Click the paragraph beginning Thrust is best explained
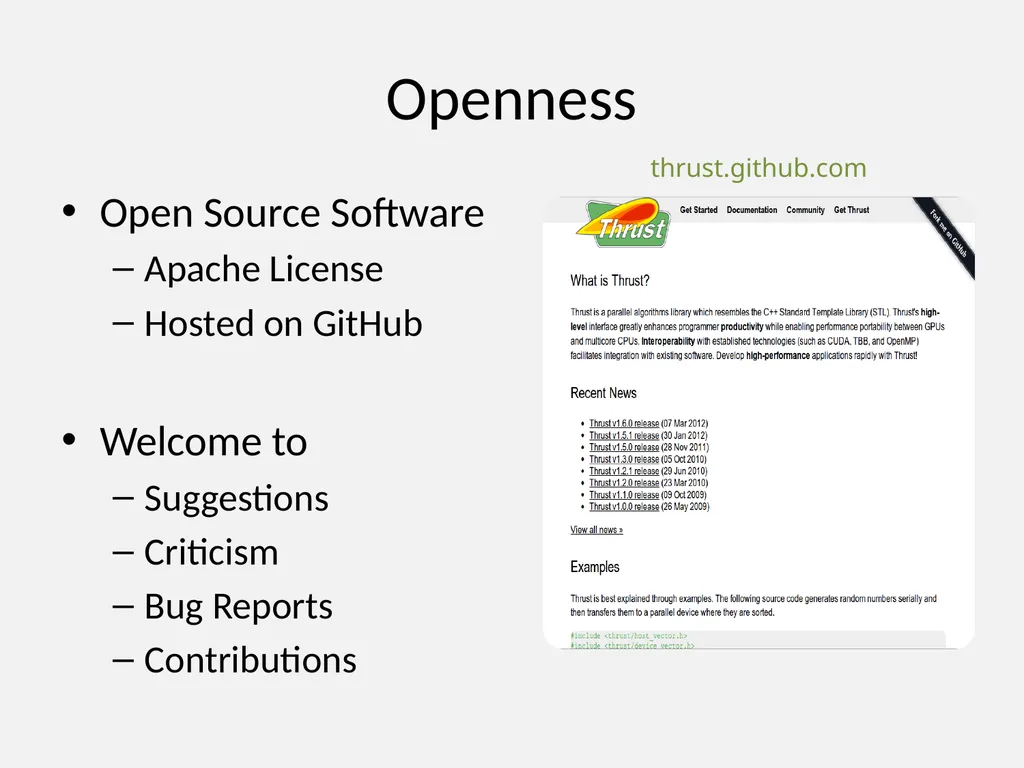 click(x=753, y=605)
